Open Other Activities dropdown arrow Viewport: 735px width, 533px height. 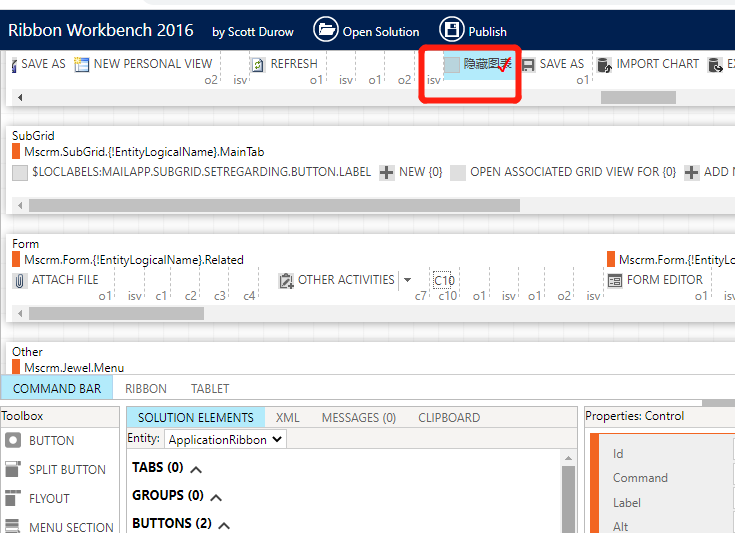click(x=407, y=280)
